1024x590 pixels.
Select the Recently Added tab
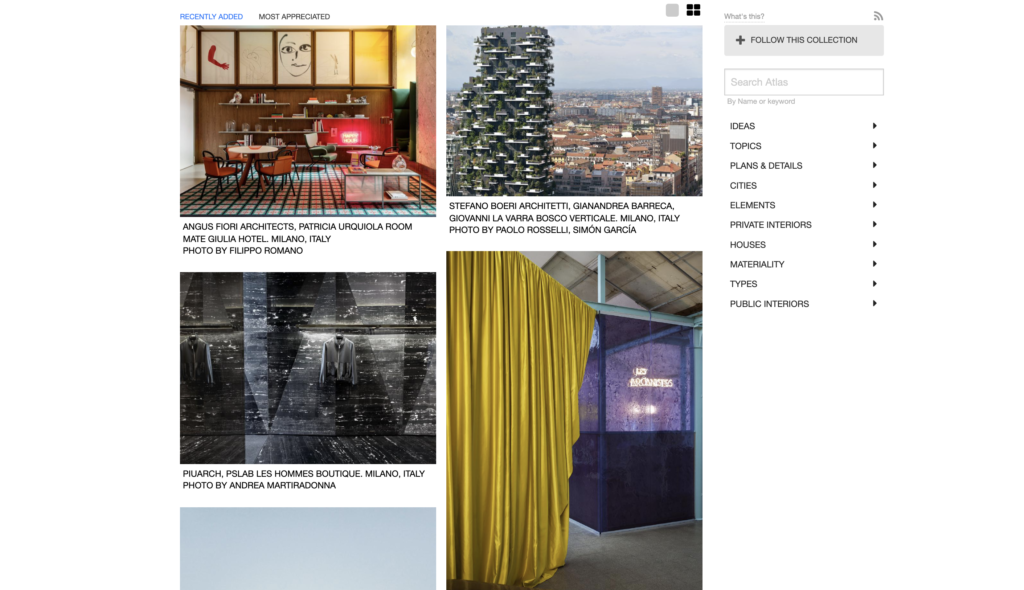[x=211, y=17]
